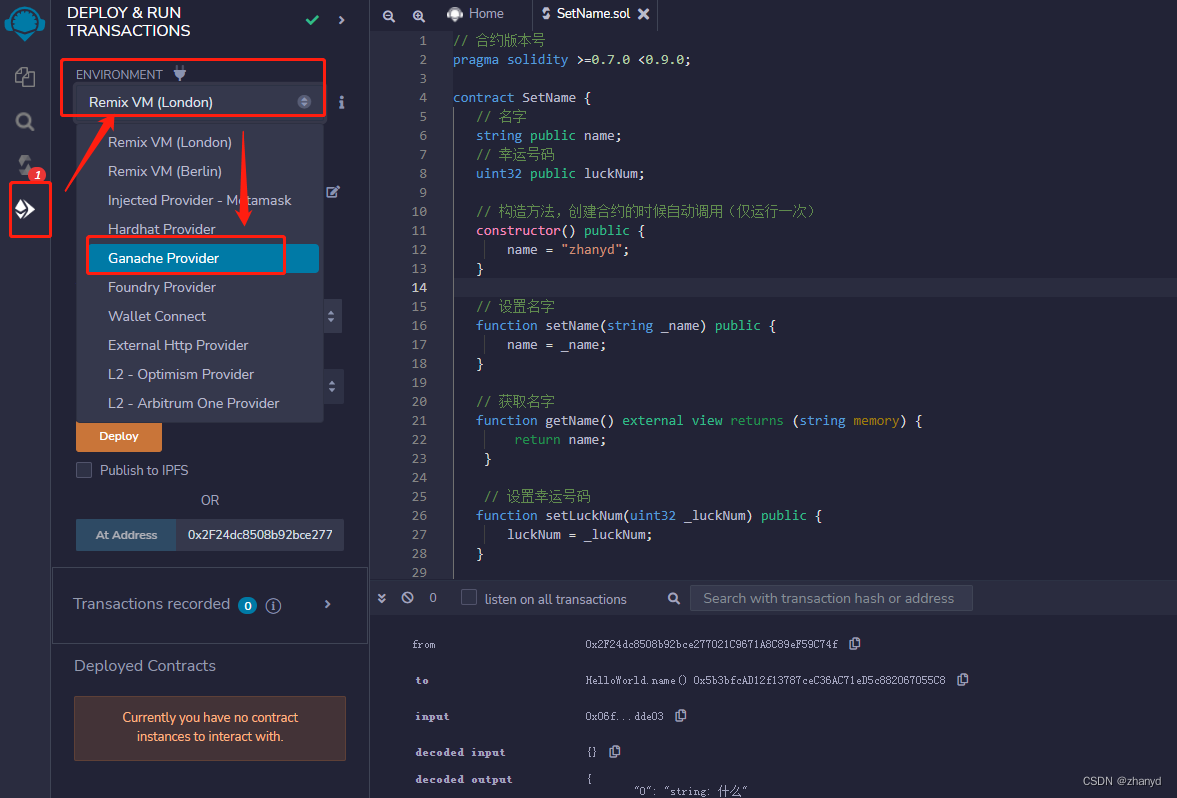This screenshot has width=1177, height=798.
Task: Click pending transactions counter 0 in terminal
Action: (433, 598)
